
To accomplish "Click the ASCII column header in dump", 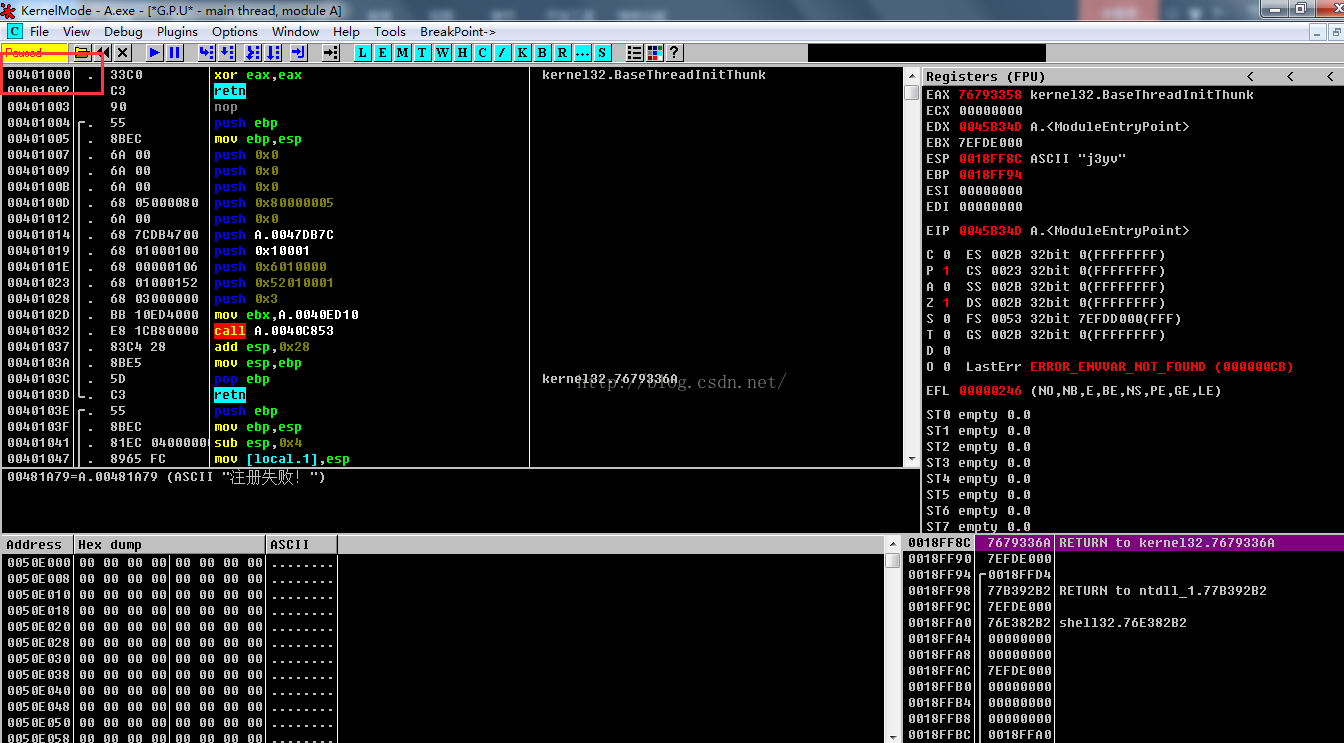I will (302, 544).
